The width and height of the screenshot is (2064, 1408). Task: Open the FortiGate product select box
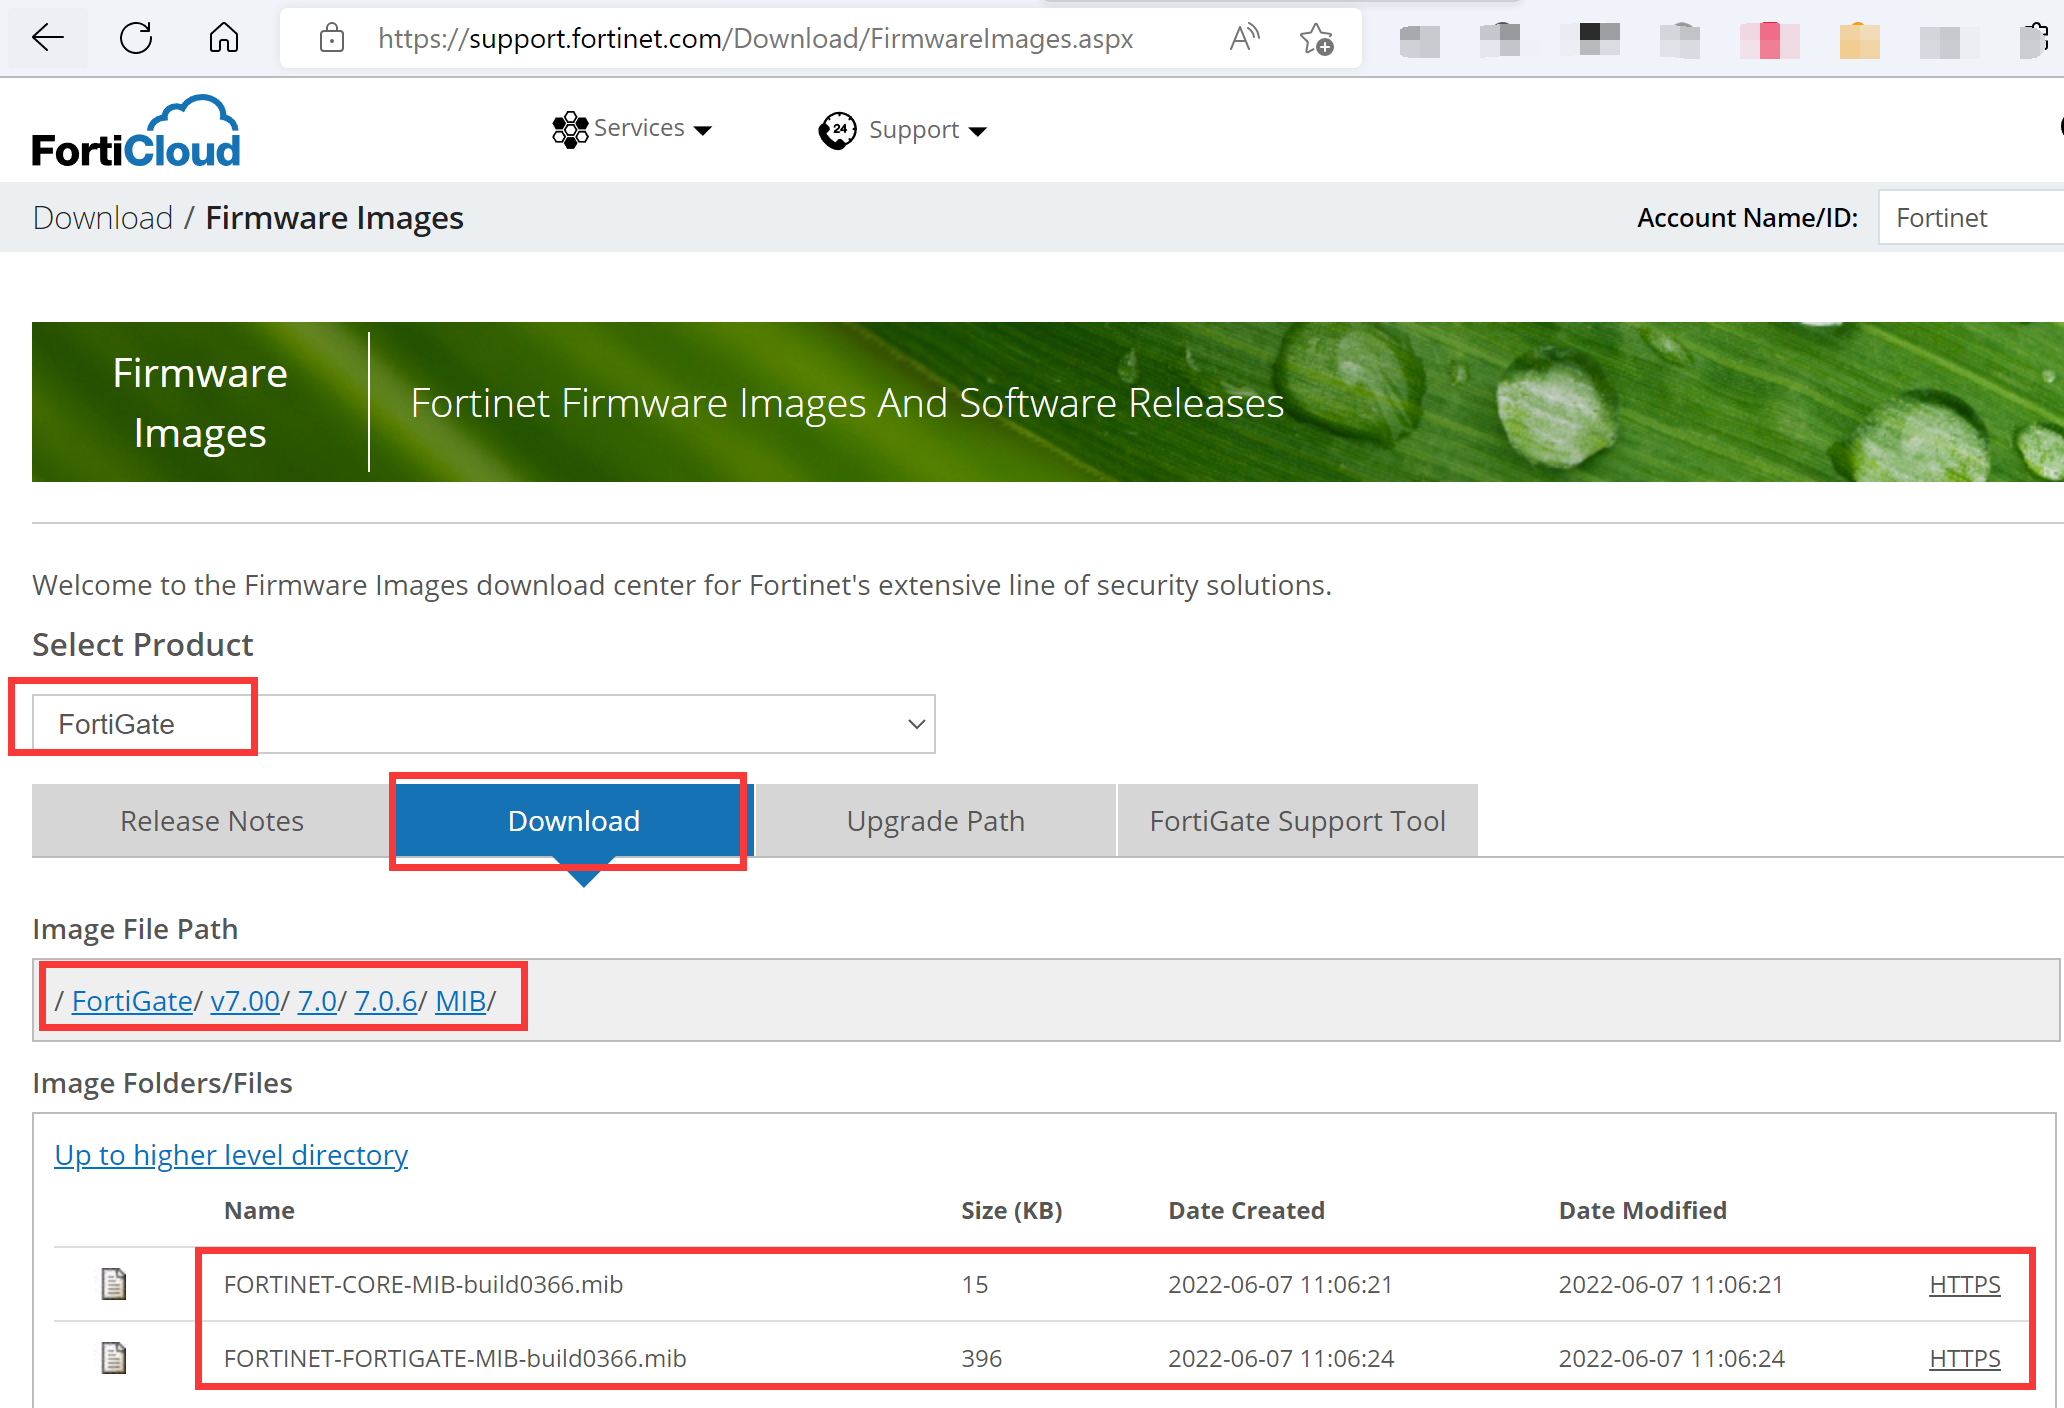point(484,724)
